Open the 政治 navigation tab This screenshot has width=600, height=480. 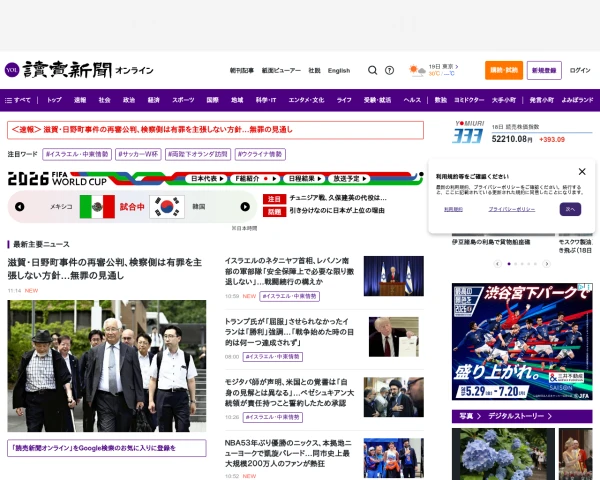coord(129,100)
